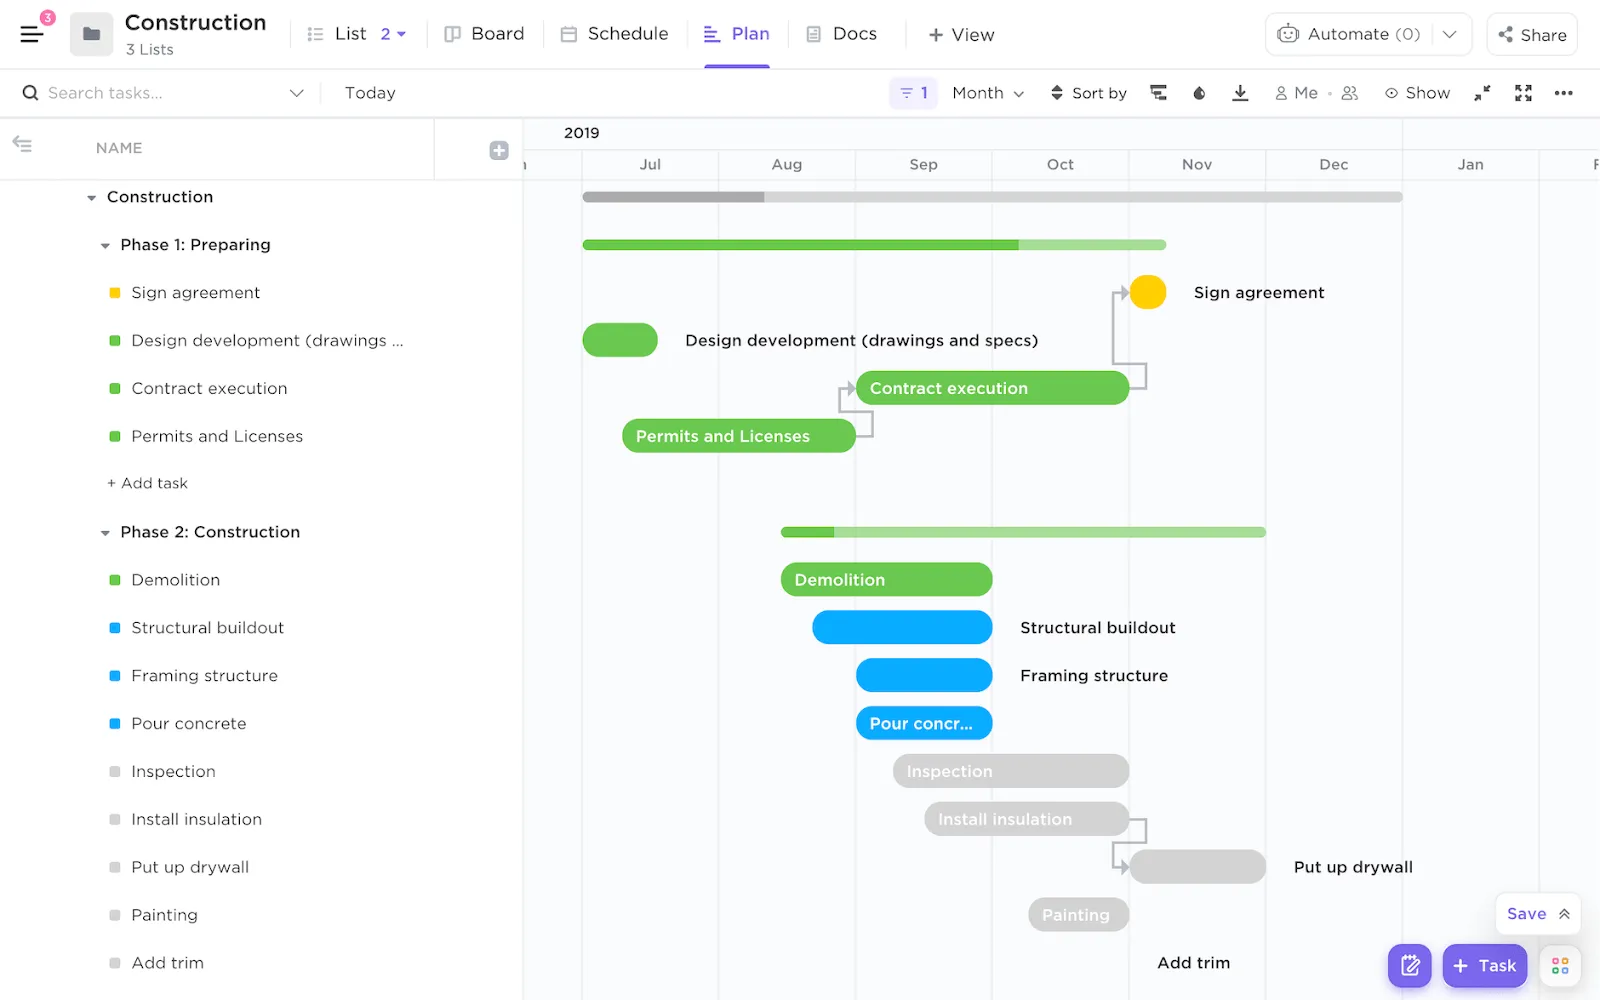Open the Sort by dropdown
Screen dimensions: 1600x1000
pyautogui.click(x=1088, y=93)
